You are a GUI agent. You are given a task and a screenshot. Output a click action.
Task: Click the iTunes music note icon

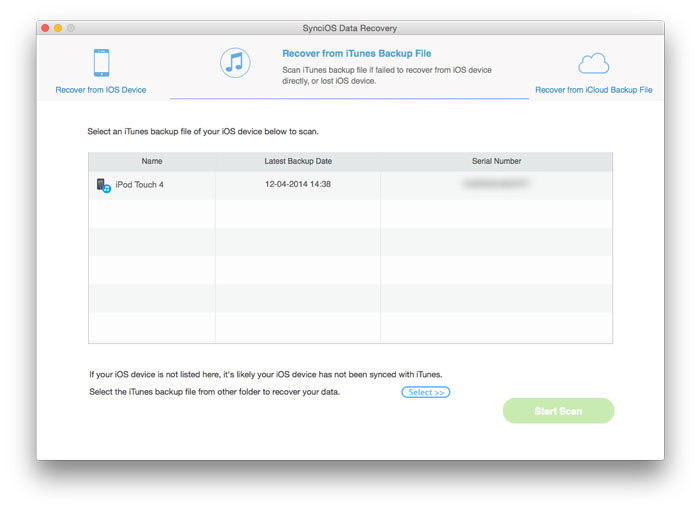pyautogui.click(x=235, y=62)
